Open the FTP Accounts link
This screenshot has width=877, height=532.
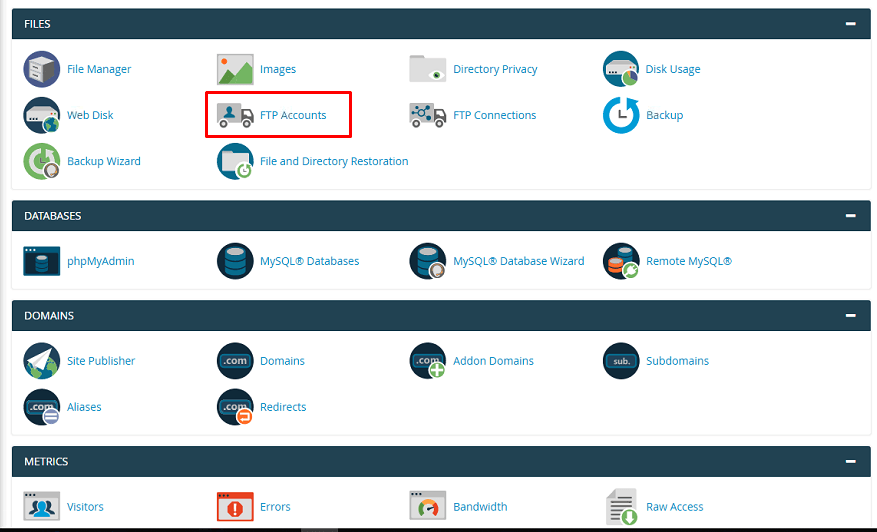coord(293,115)
